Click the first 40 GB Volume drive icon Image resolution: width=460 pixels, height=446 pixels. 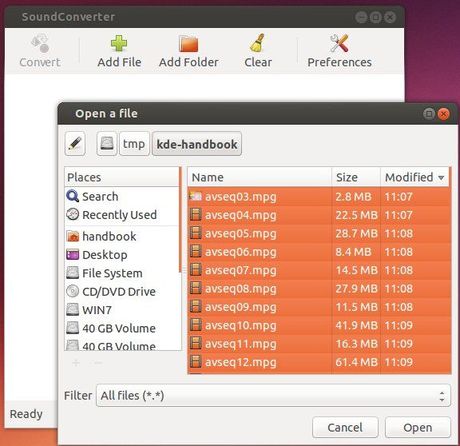pyautogui.click(x=73, y=328)
